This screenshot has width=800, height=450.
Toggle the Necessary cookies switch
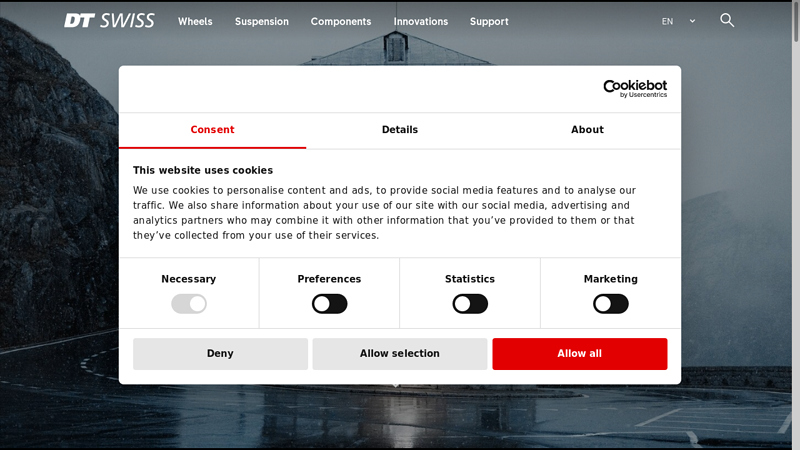tap(189, 304)
